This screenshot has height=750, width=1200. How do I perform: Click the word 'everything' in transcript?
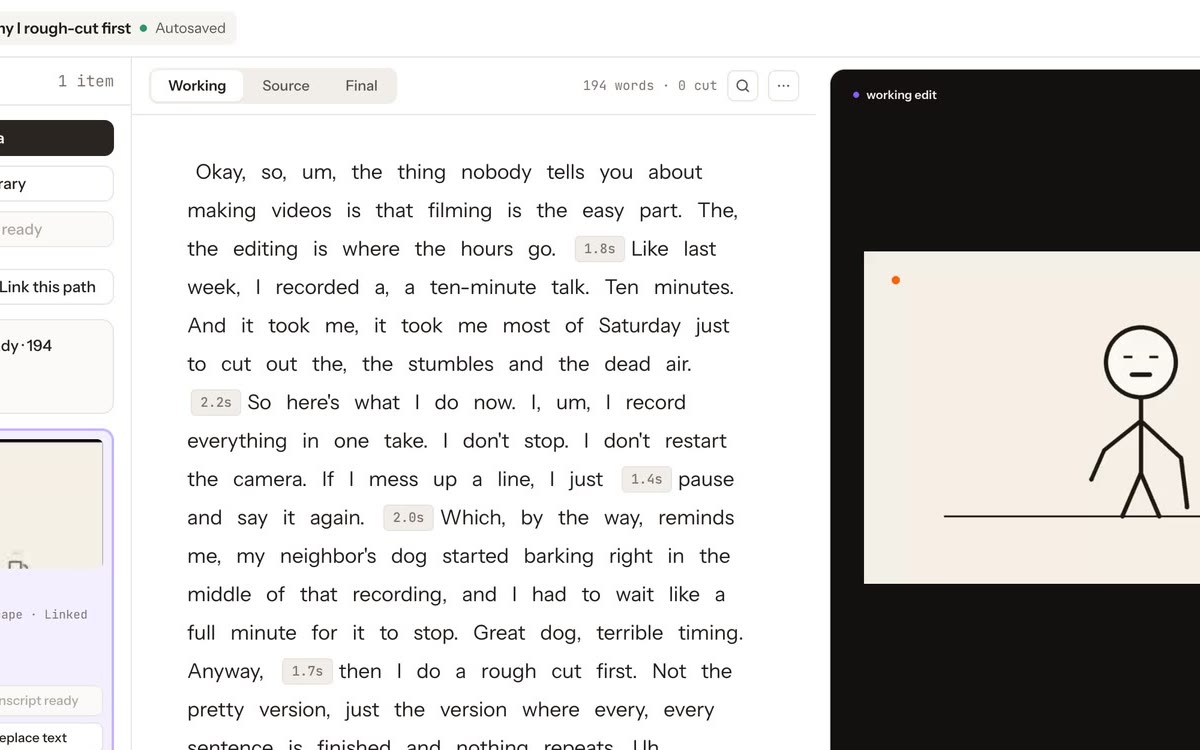click(x=237, y=441)
